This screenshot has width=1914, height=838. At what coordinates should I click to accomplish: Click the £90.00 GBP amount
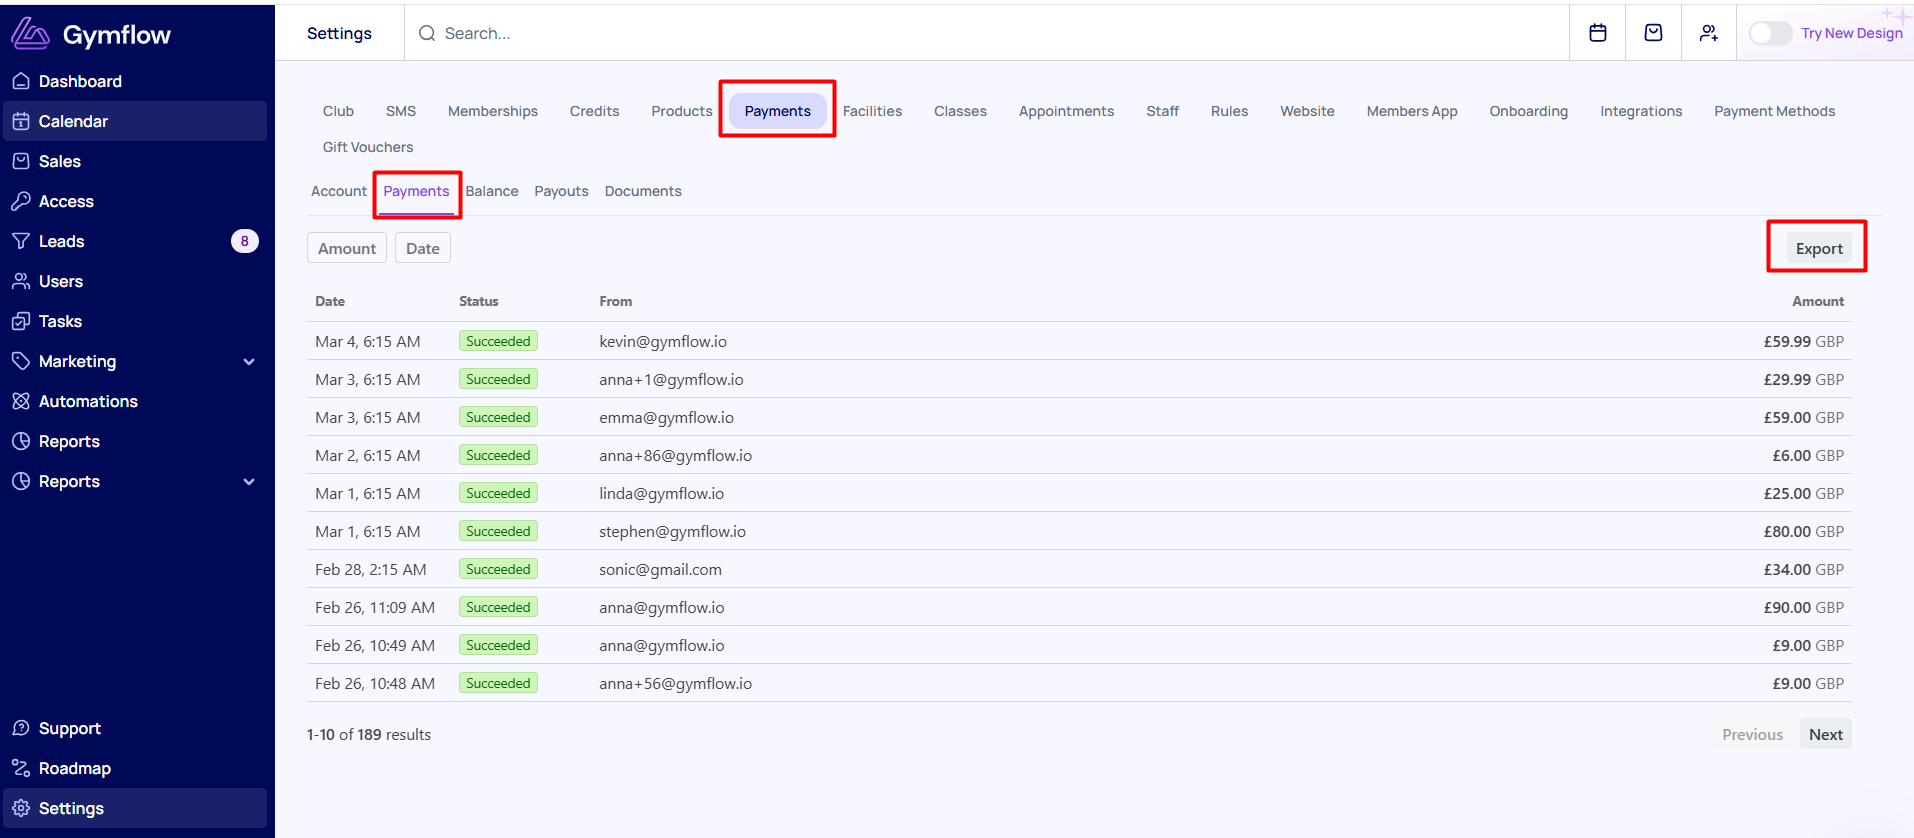tap(1803, 607)
